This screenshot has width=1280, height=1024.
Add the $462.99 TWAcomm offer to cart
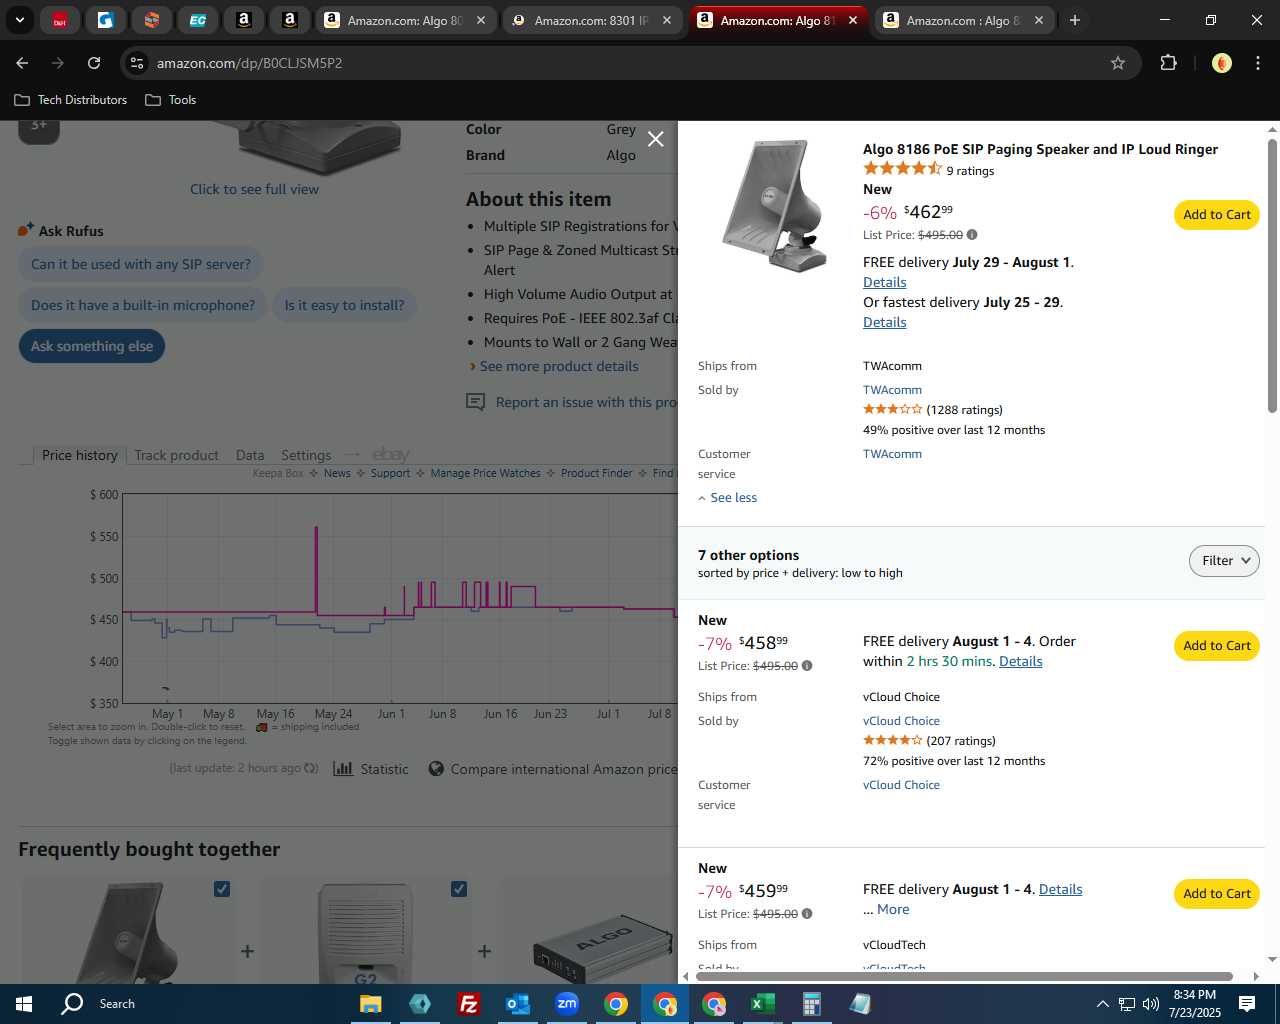(1216, 215)
